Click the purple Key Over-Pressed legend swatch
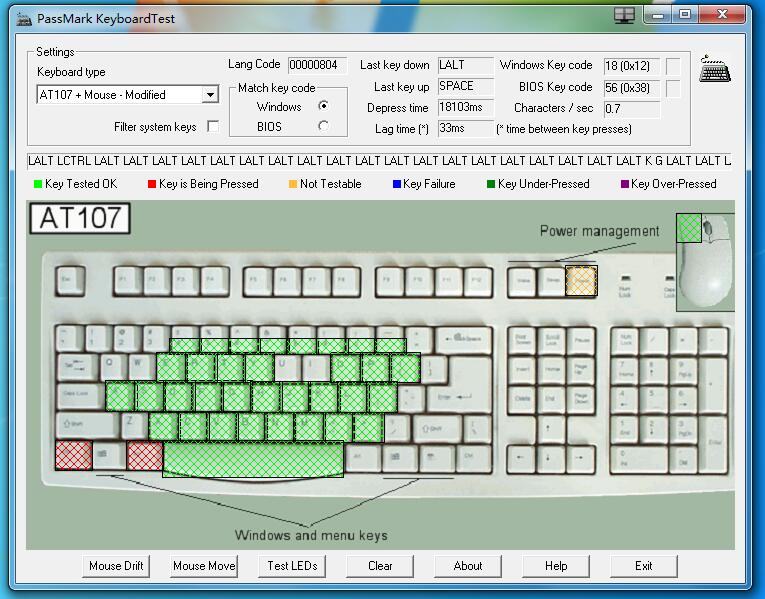Viewport: 765px width, 599px height. [x=624, y=184]
